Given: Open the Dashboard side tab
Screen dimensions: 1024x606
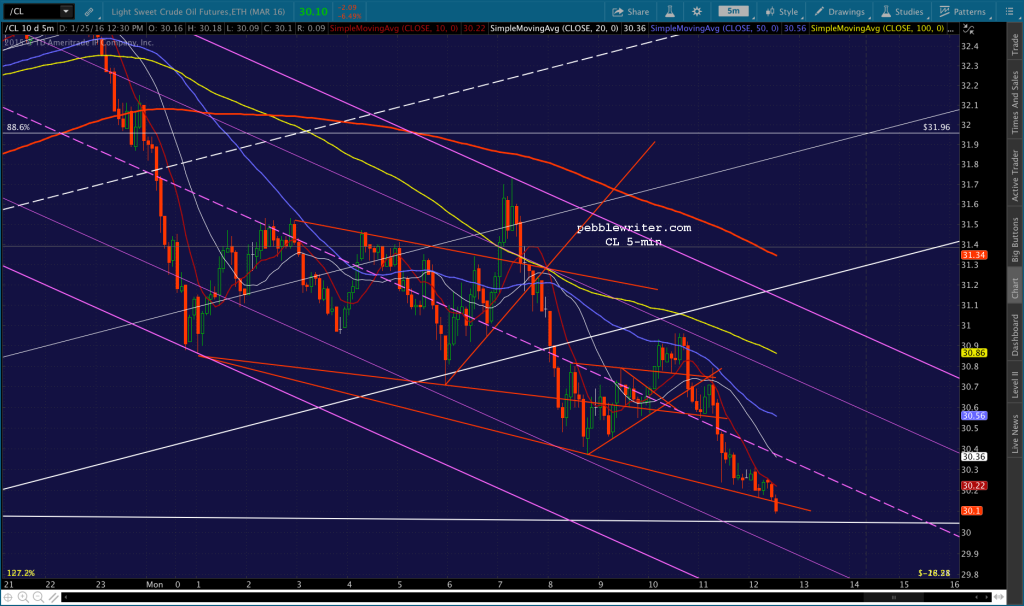Looking at the screenshot, I should point(1015,335).
